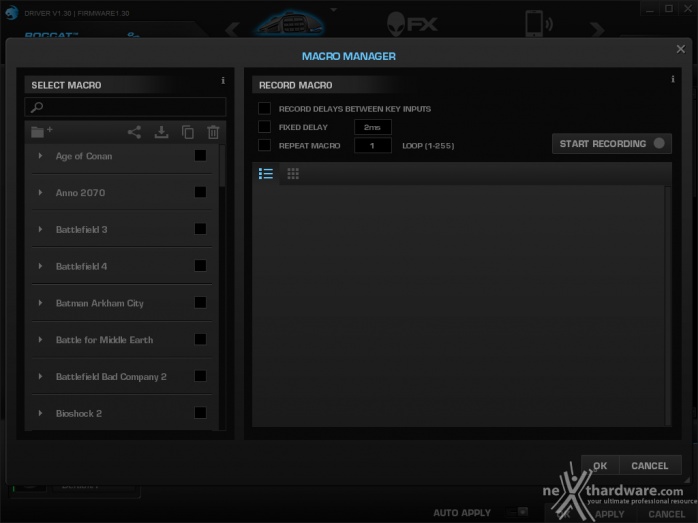Click the dropdown arrow above the device tabs
The image size is (698, 523).
333,9
